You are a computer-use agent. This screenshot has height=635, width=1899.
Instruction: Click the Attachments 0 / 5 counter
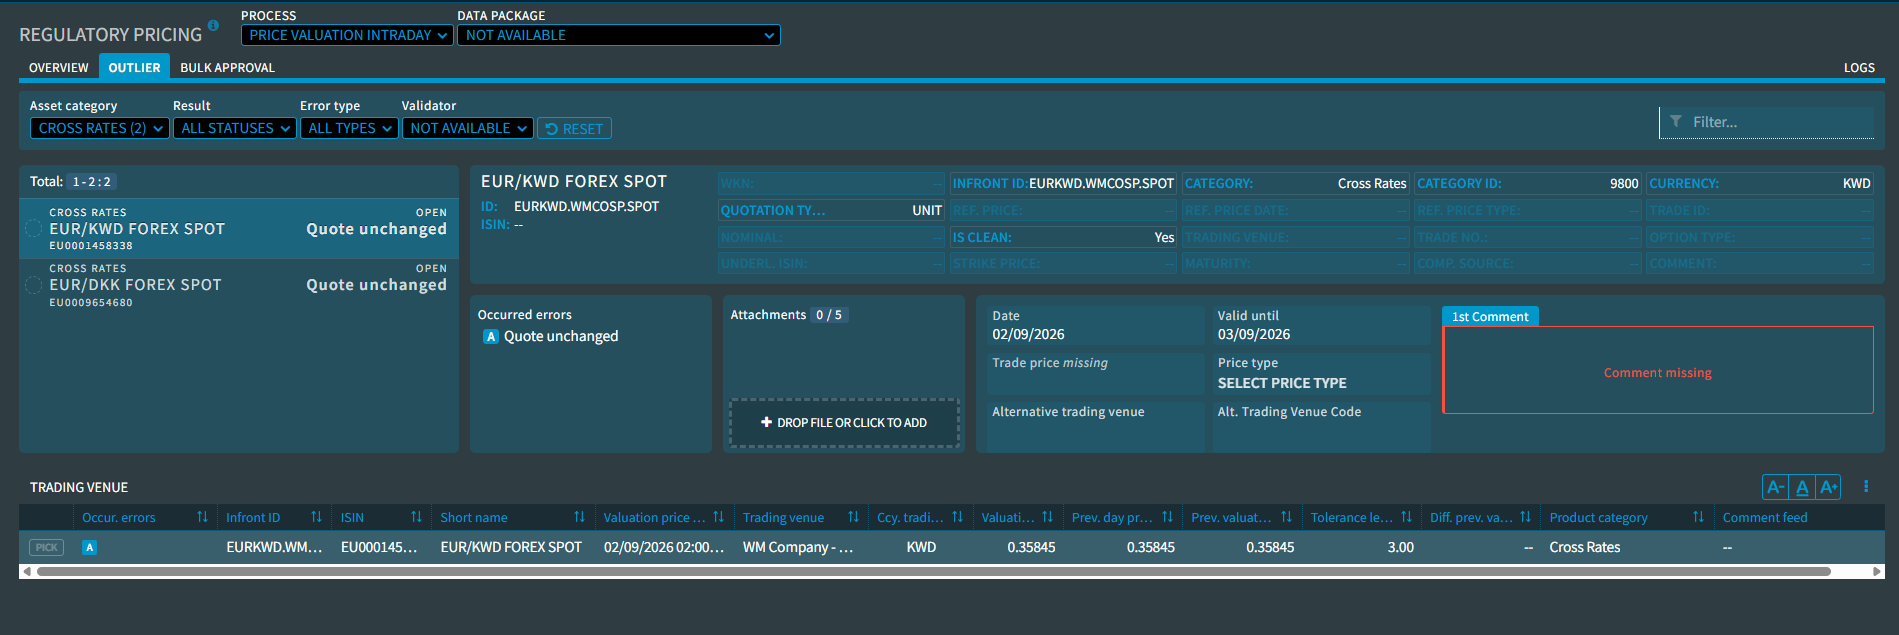[x=829, y=315]
